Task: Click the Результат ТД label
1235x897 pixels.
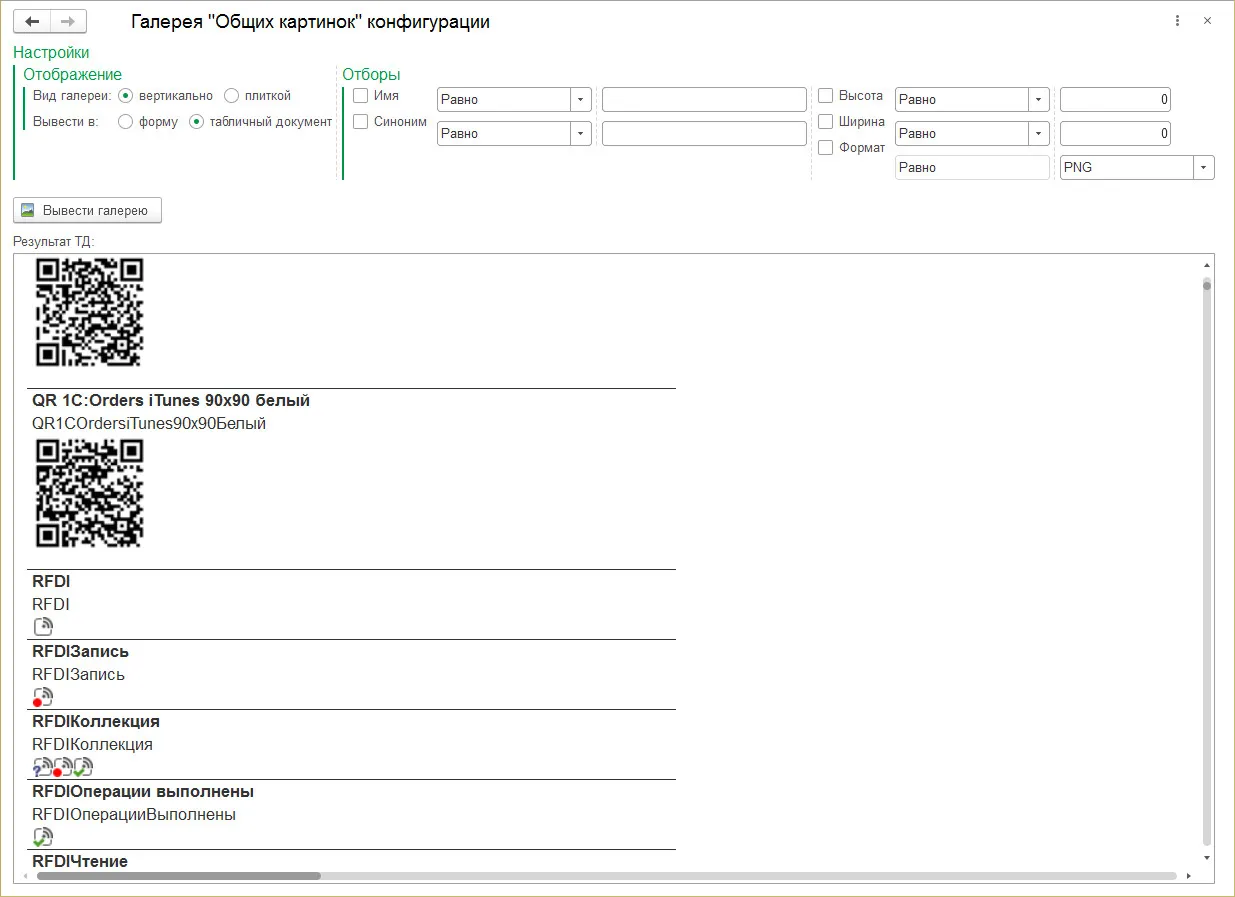Action: [x=53, y=241]
